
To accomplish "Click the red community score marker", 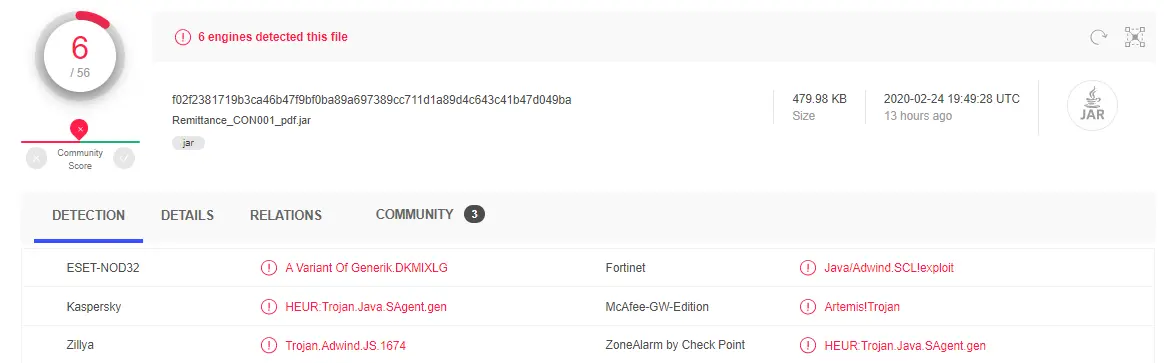I will [x=79, y=129].
